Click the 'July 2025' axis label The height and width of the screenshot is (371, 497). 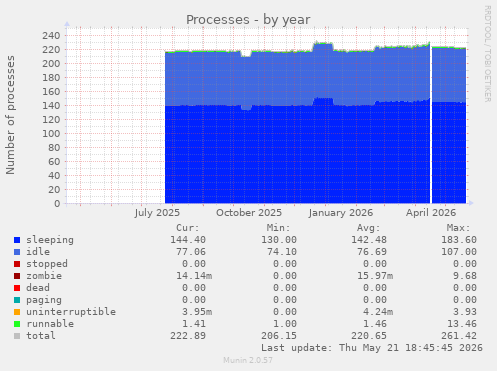coord(157,213)
